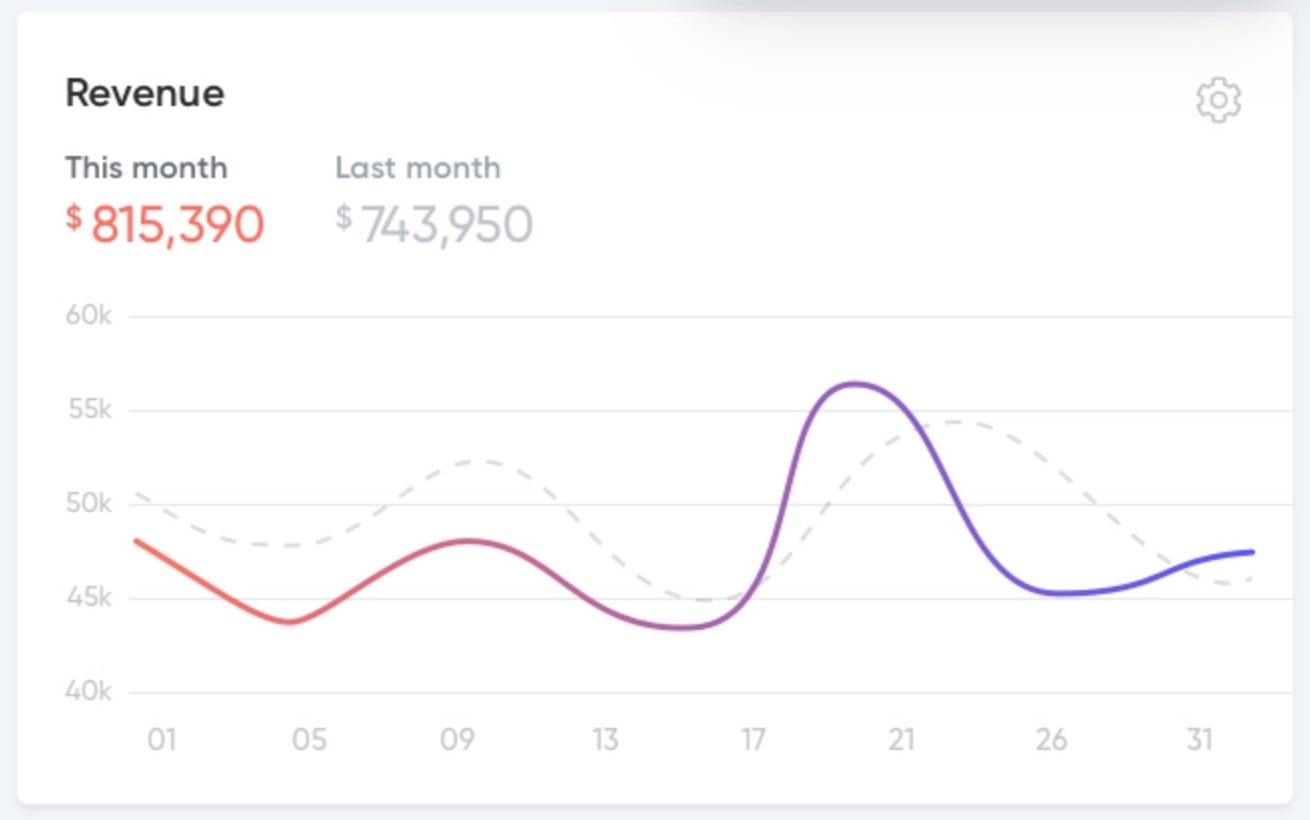Click the 50k y-axis label

(89, 504)
